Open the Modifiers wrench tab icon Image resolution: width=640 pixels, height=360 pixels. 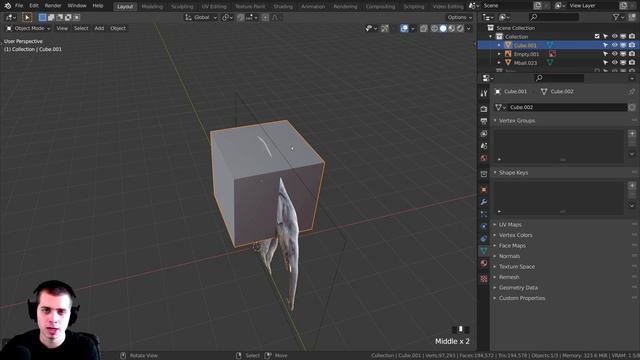pos(484,202)
